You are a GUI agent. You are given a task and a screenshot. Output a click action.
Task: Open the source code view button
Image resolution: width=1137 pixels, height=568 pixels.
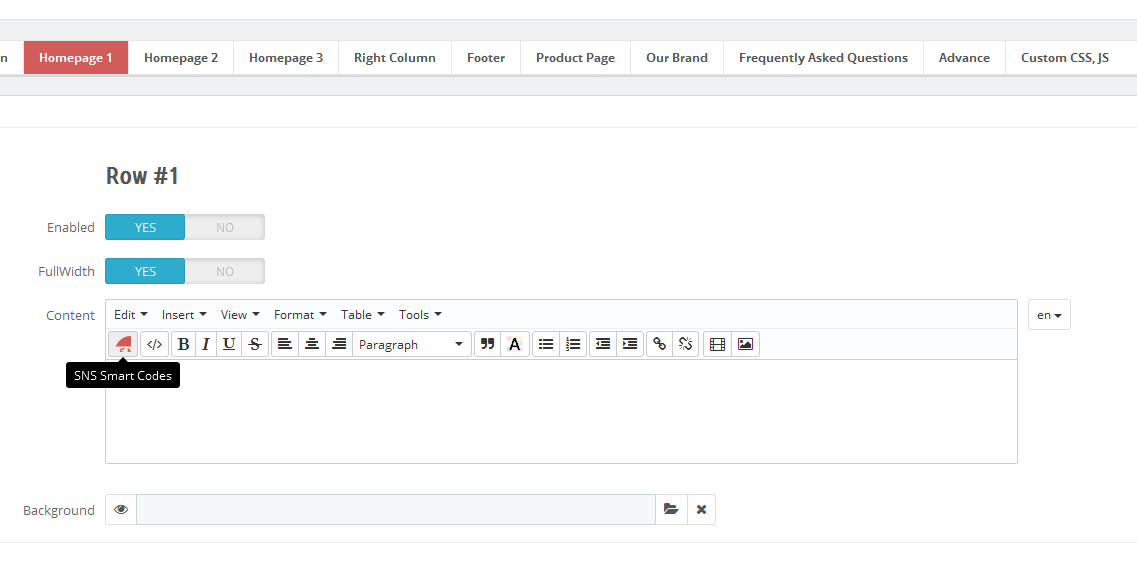[x=154, y=344]
